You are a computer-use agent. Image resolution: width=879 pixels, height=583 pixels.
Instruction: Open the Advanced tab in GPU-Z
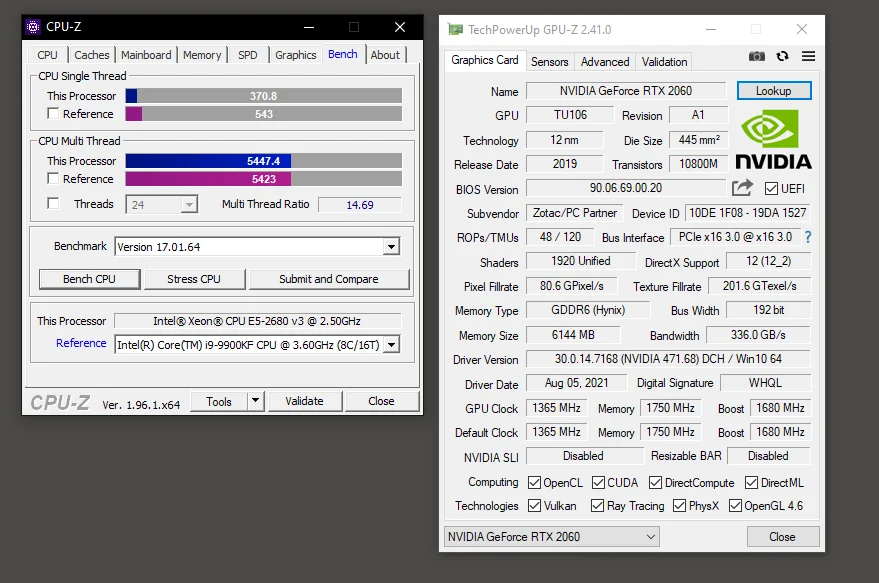pyautogui.click(x=605, y=62)
